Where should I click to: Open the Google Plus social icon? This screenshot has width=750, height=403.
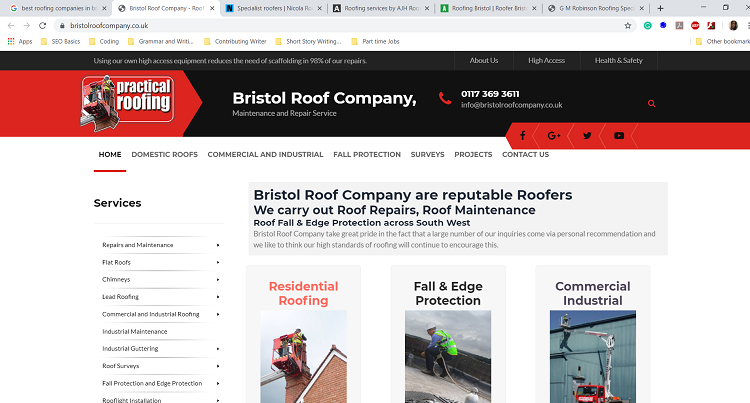click(x=554, y=136)
